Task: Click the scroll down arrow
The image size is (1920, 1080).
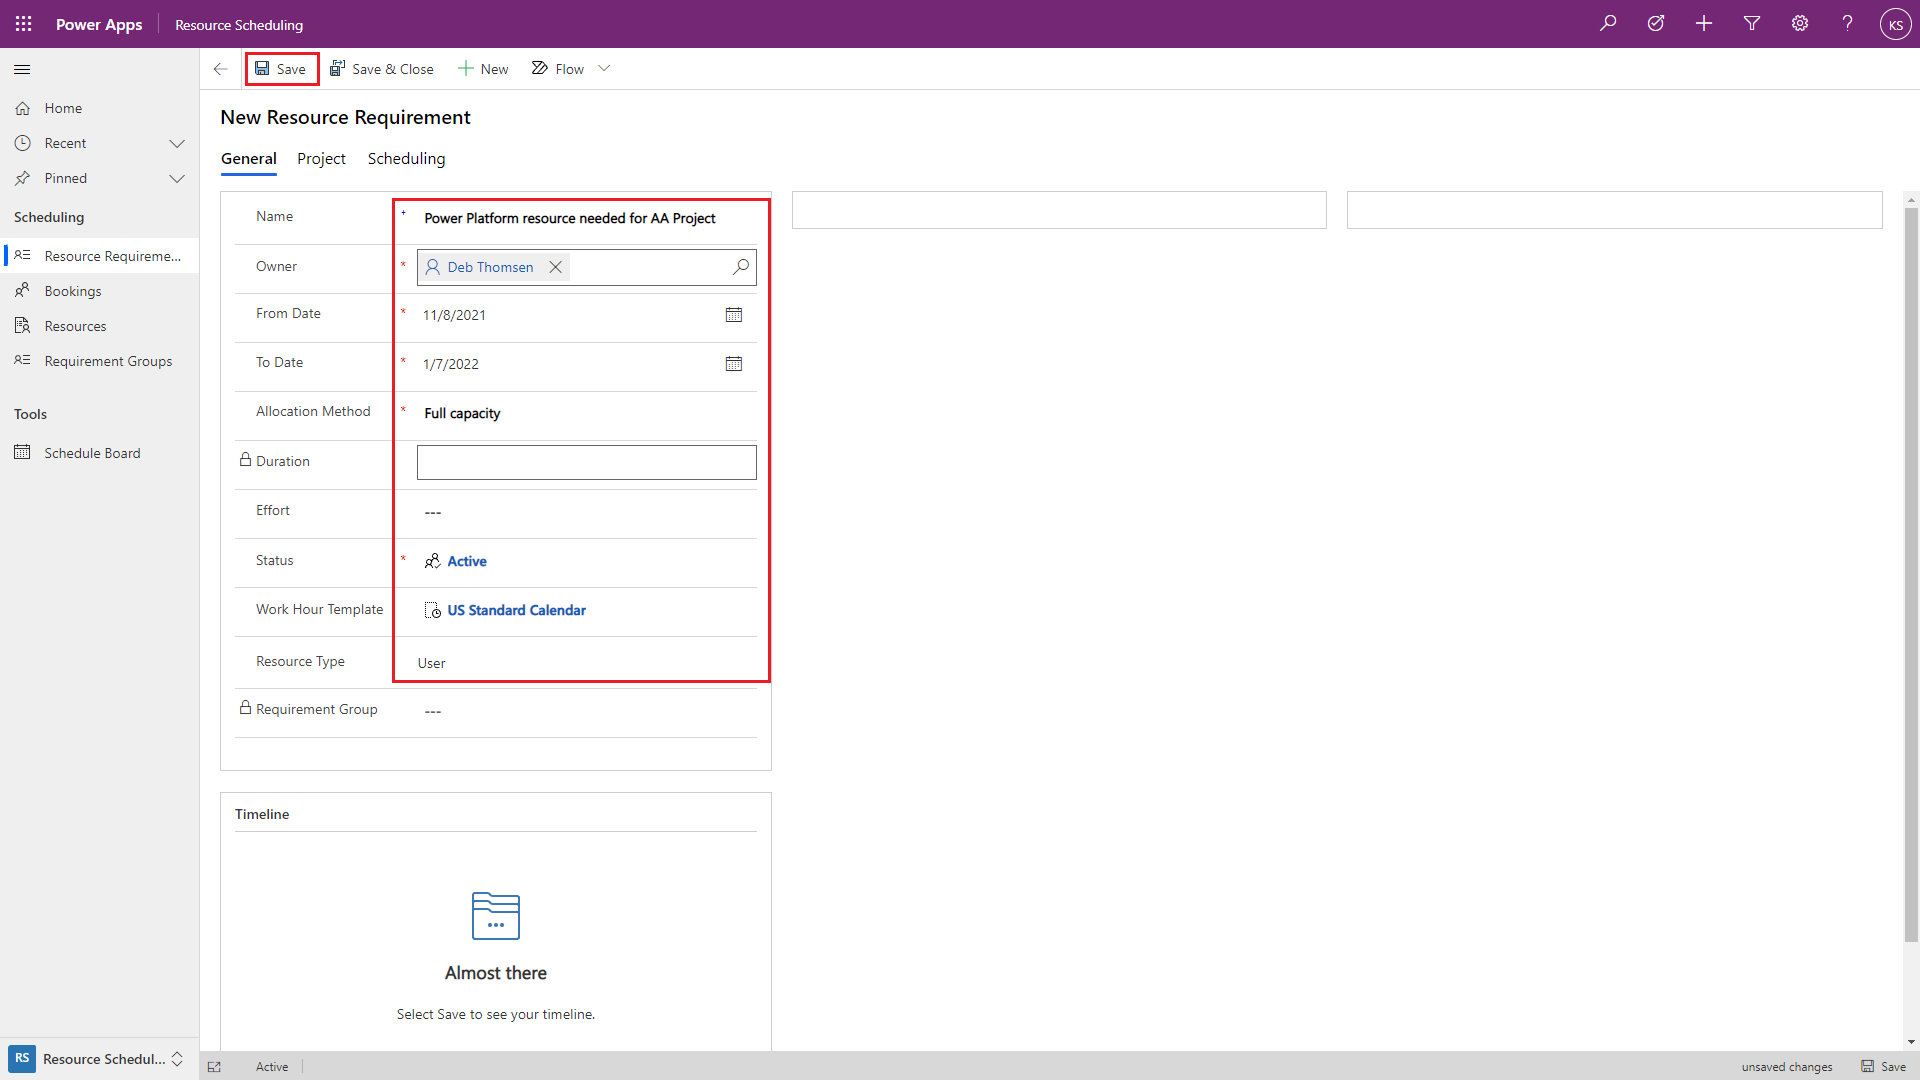Action: coord(1911,1042)
